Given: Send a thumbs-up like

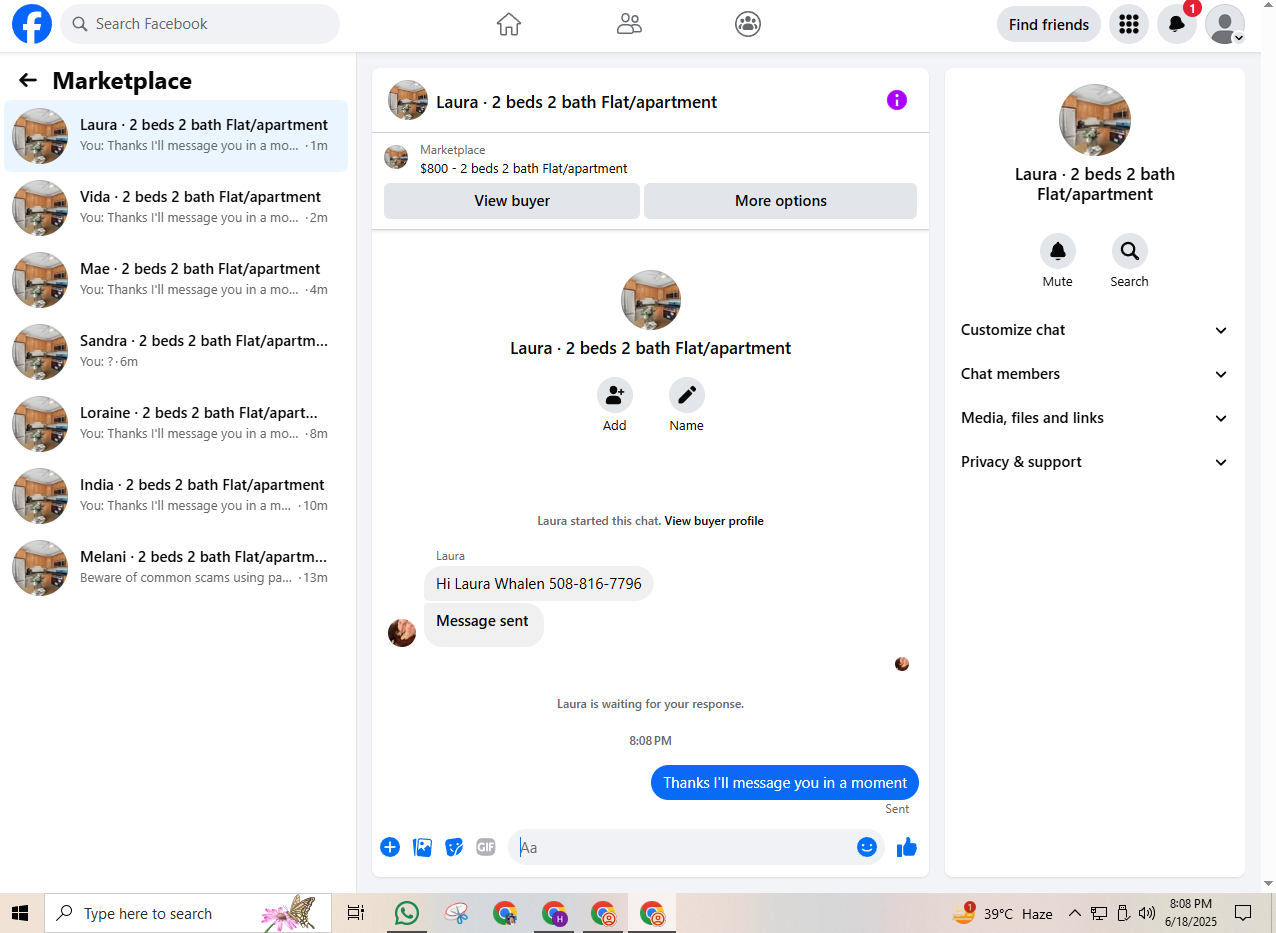Looking at the screenshot, I should (907, 847).
